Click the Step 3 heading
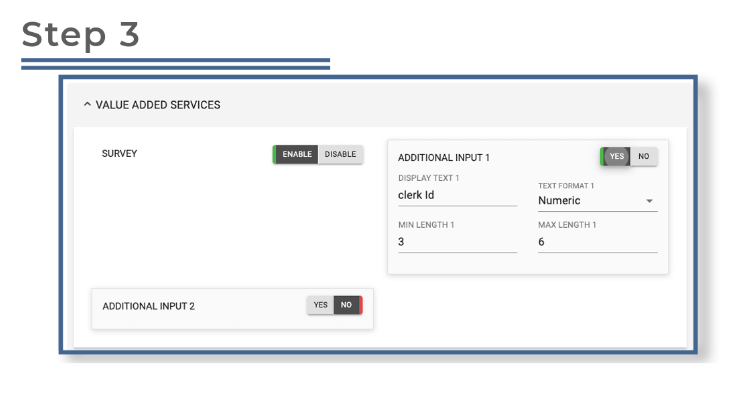Screen dimensions: 747x402 (x=81, y=34)
